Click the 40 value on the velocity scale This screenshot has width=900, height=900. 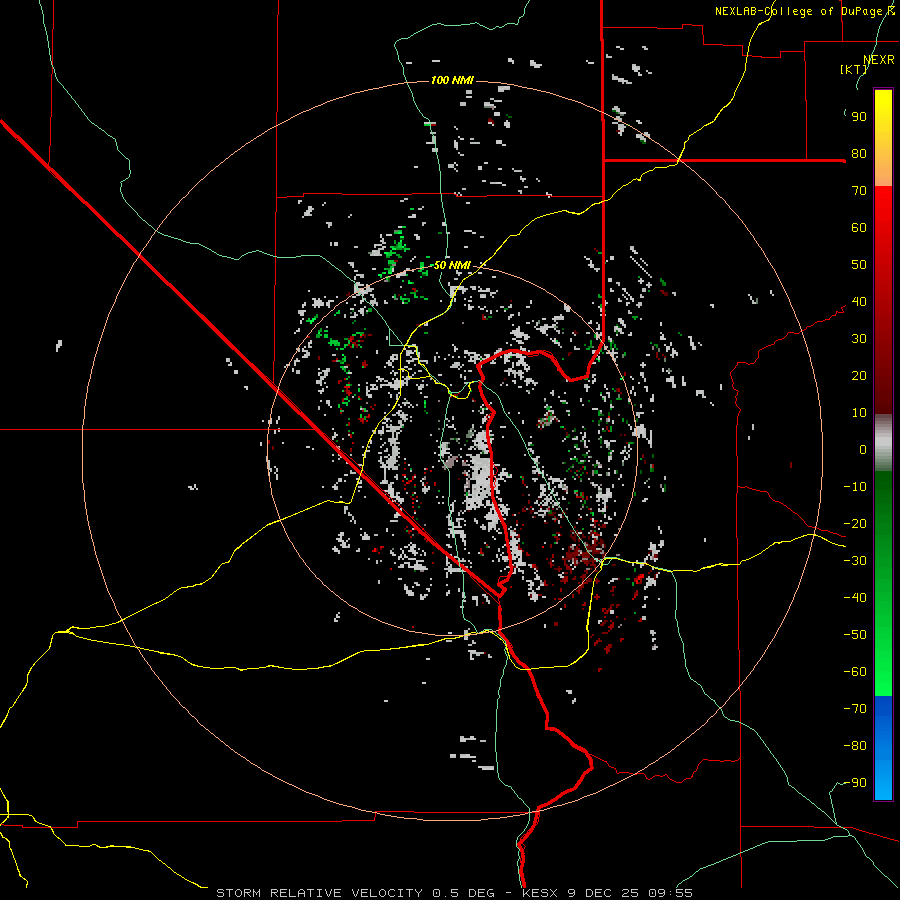(x=859, y=302)
